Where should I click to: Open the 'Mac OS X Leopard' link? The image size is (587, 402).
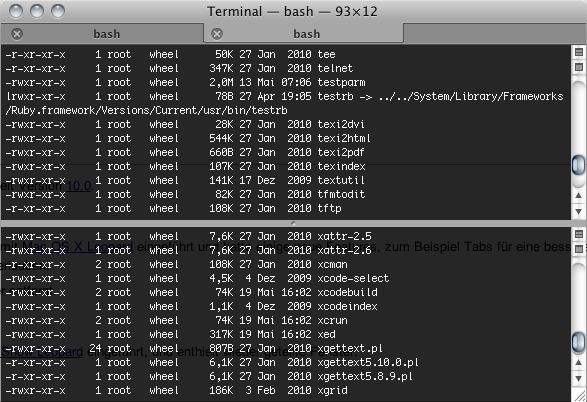click(78, 247)
